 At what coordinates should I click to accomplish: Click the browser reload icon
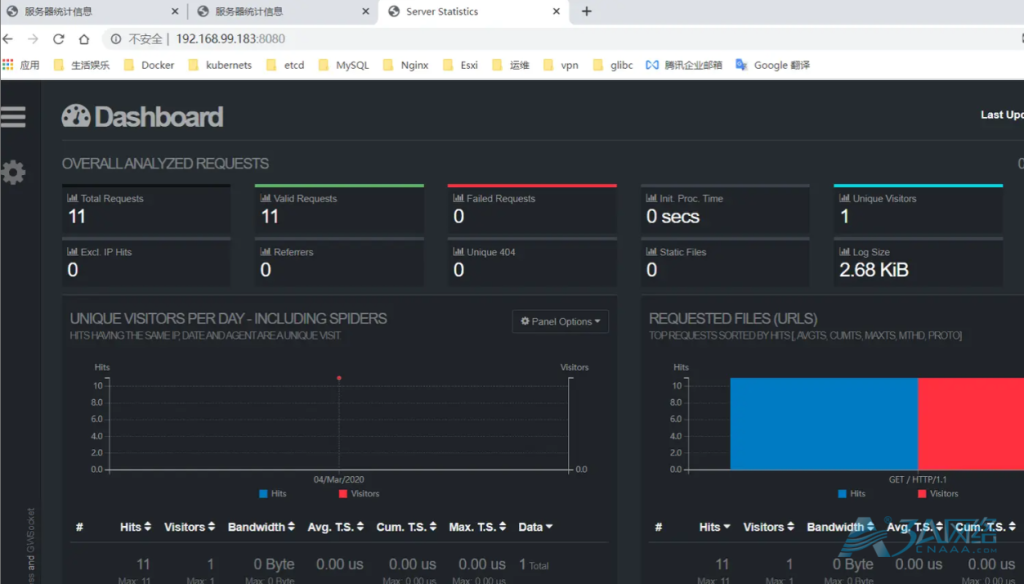(58, 39)
